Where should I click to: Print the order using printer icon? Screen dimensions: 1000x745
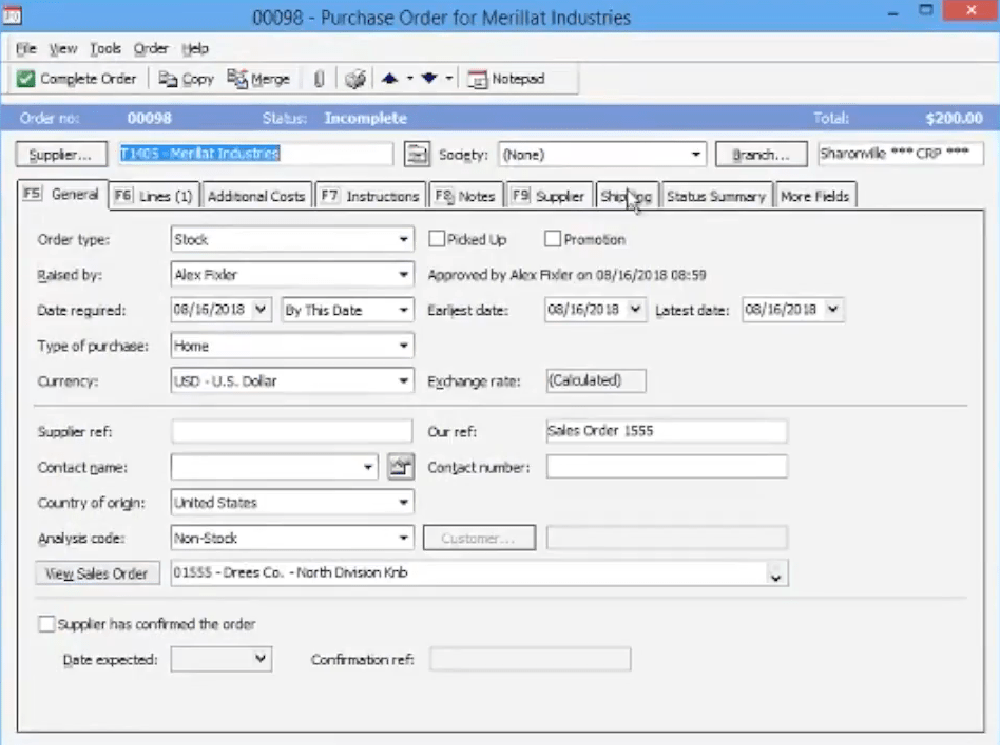coord(356,79)
